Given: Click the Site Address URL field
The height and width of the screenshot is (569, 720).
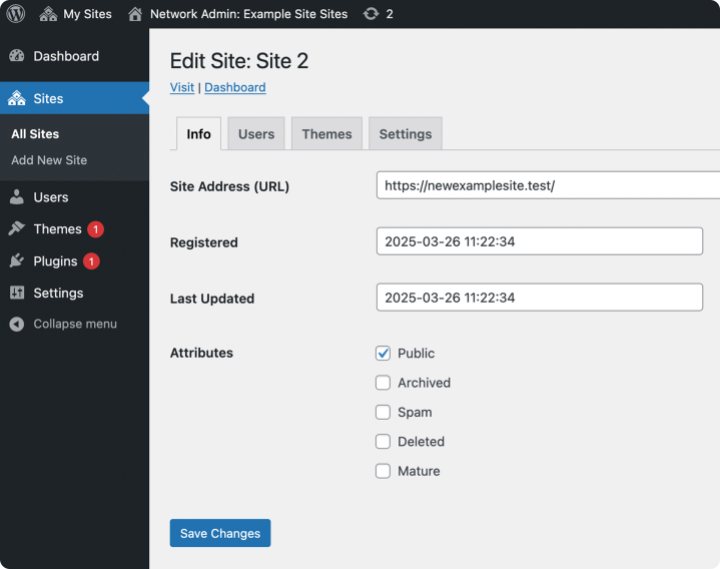Looking at the screenshot, I should coord(547,185).
